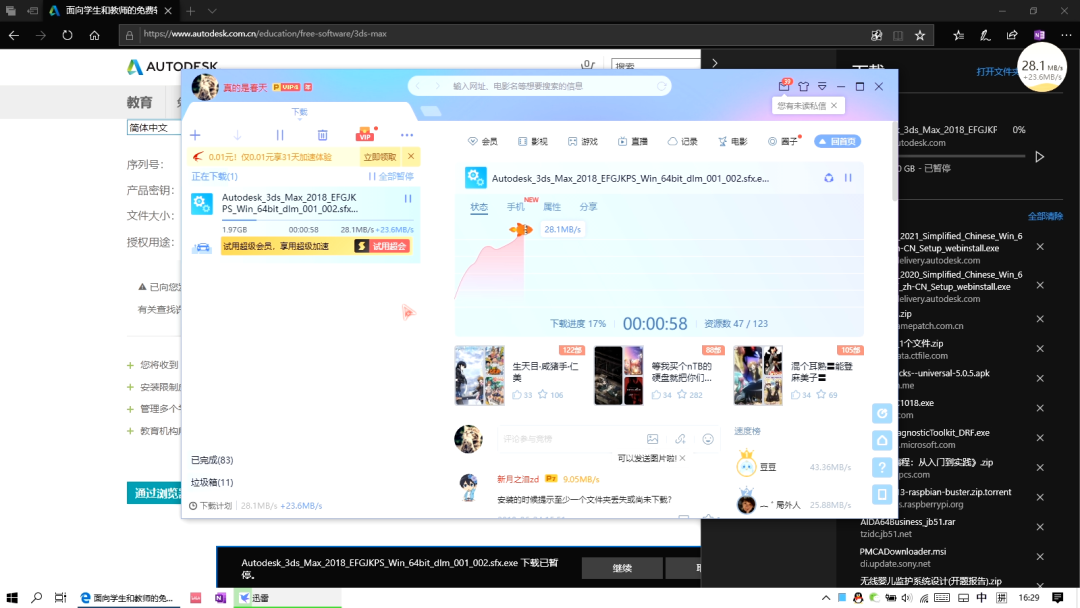
Task: Open the 混个耳熟 recommendation thumbnail
Action: [x=758, y=375]
